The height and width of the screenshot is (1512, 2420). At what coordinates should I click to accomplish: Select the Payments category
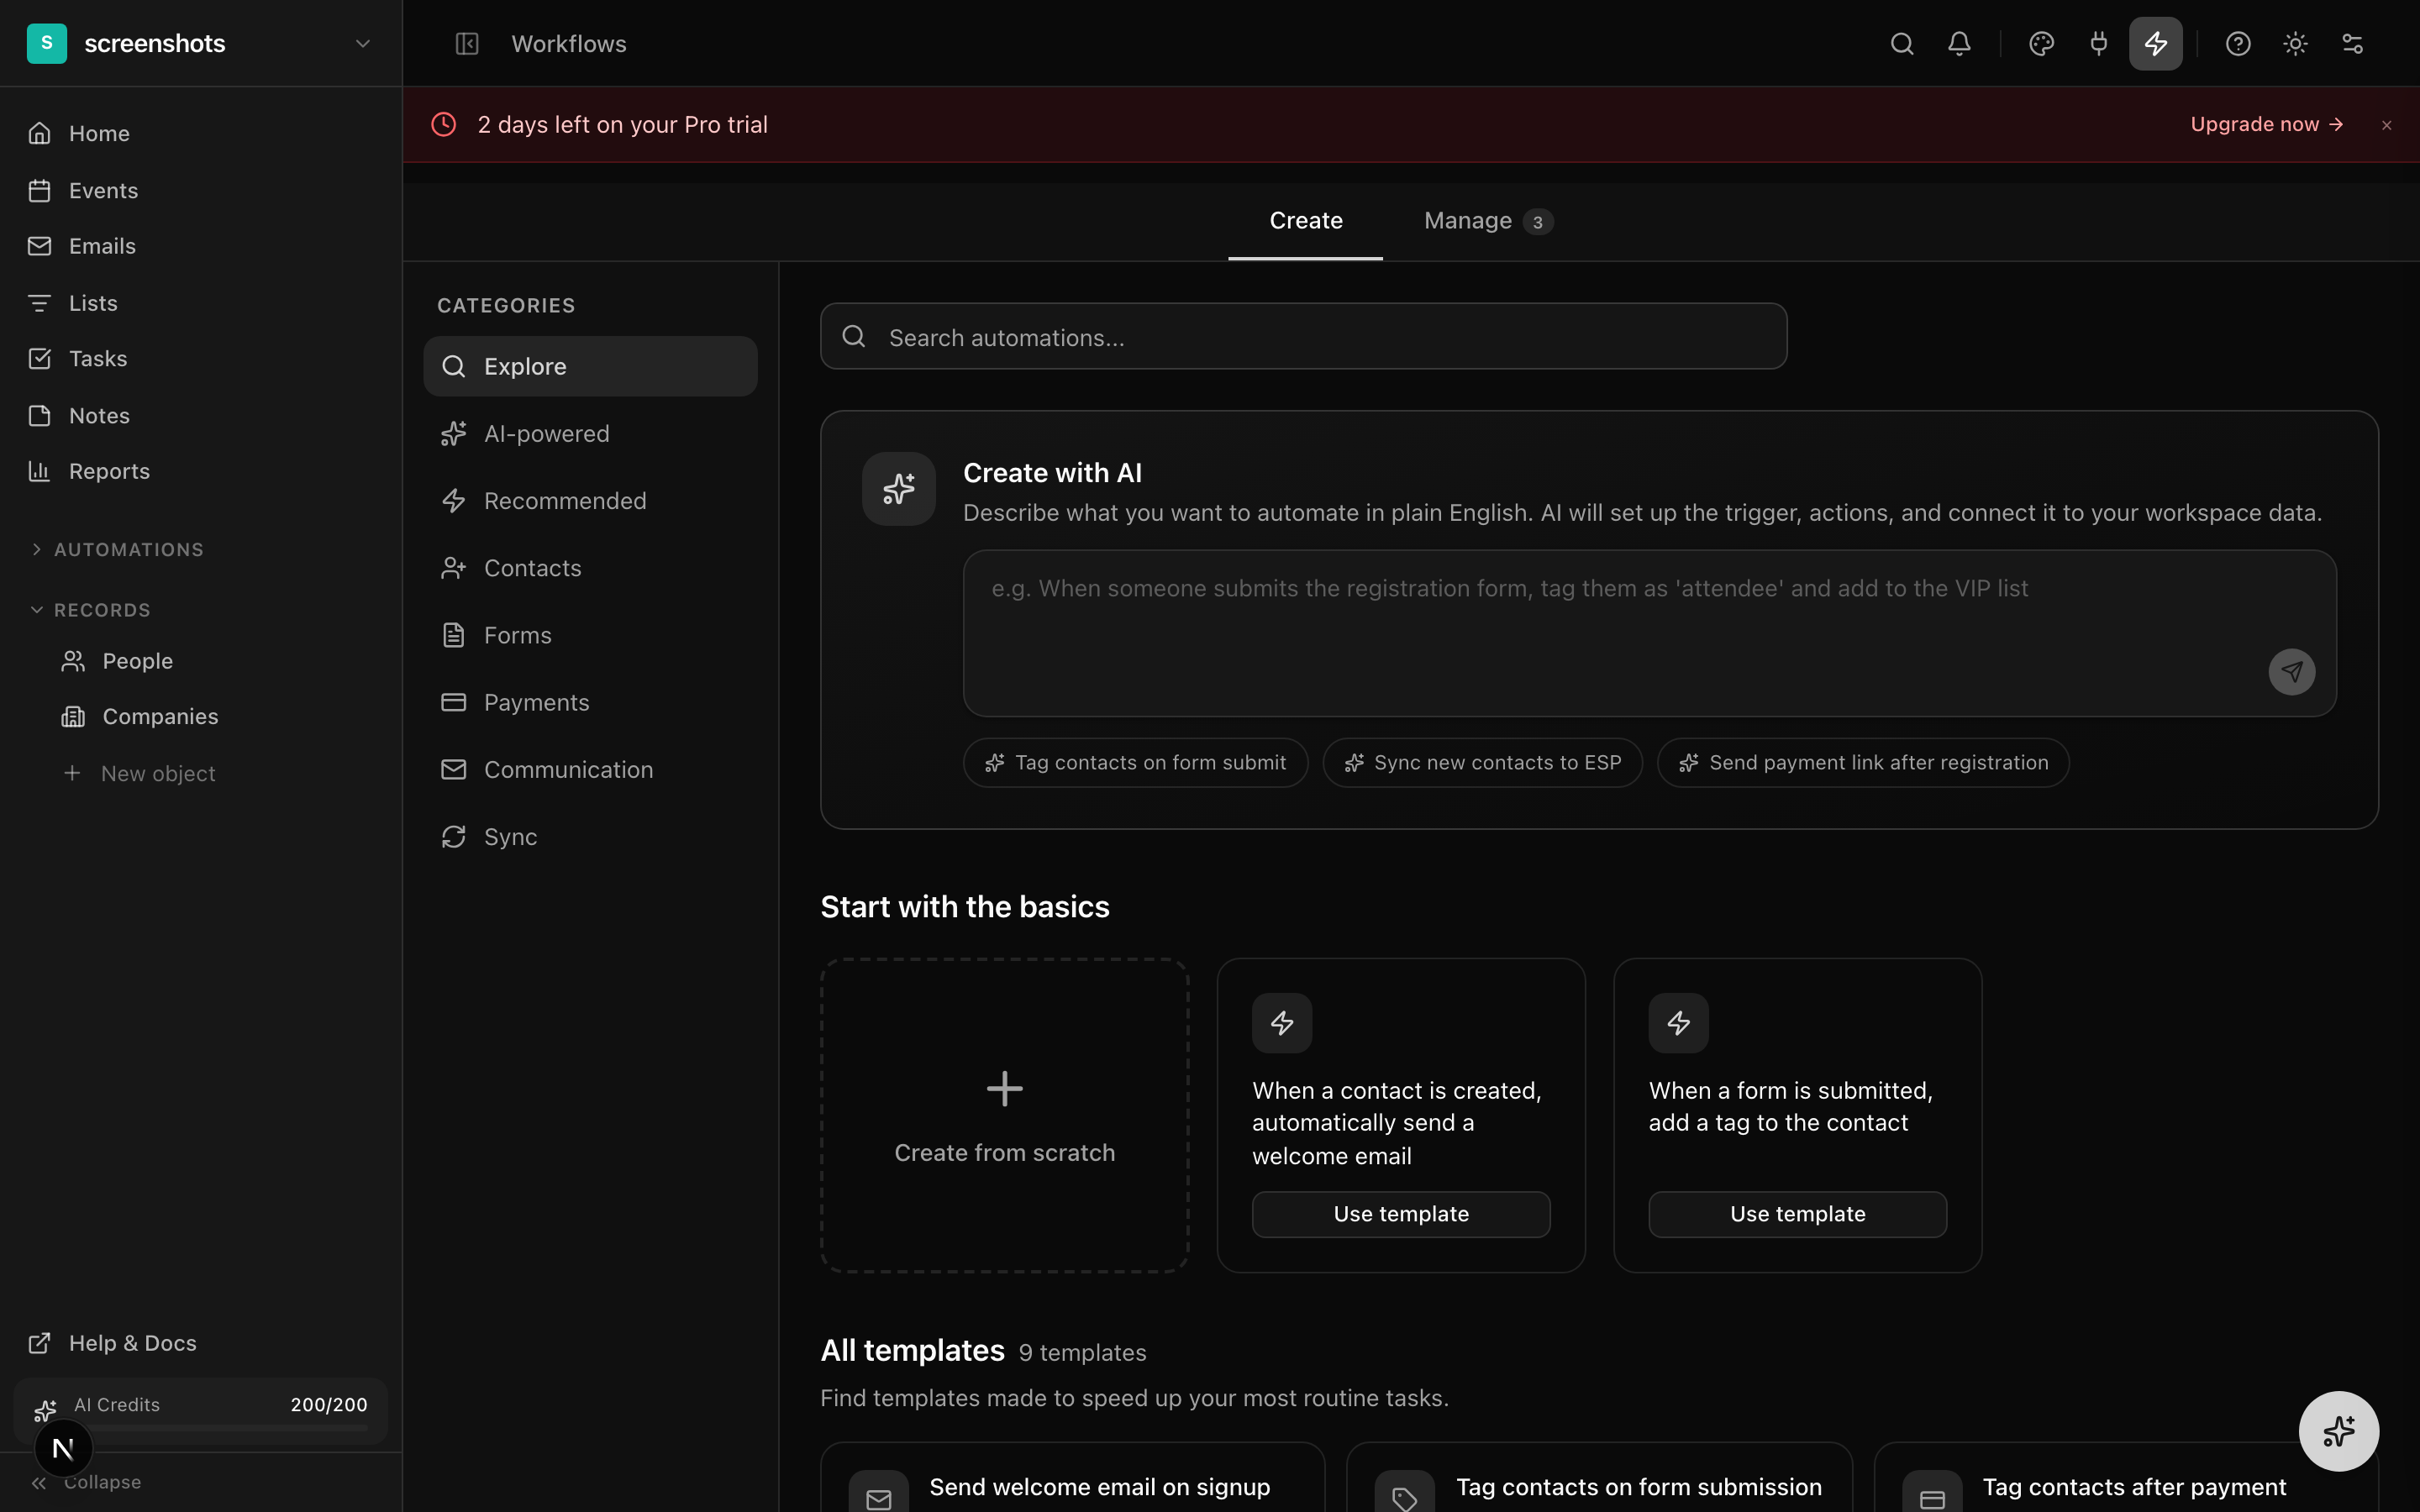click(x=590, y=702)
